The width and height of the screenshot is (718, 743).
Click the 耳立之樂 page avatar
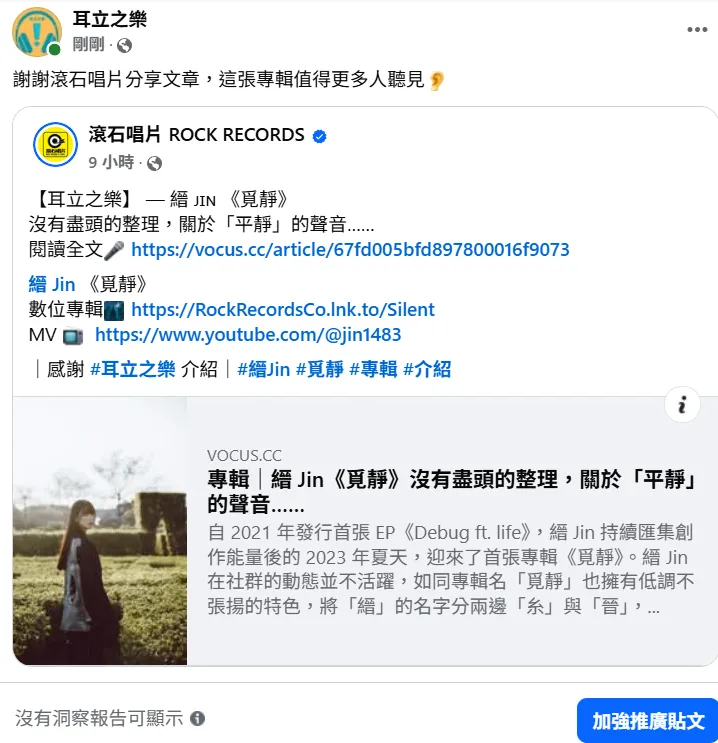point(37,32)
